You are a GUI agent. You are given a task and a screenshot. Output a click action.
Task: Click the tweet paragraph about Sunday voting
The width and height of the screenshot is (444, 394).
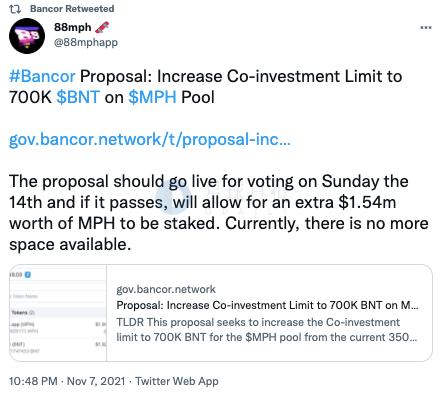(x=219, y=213)
